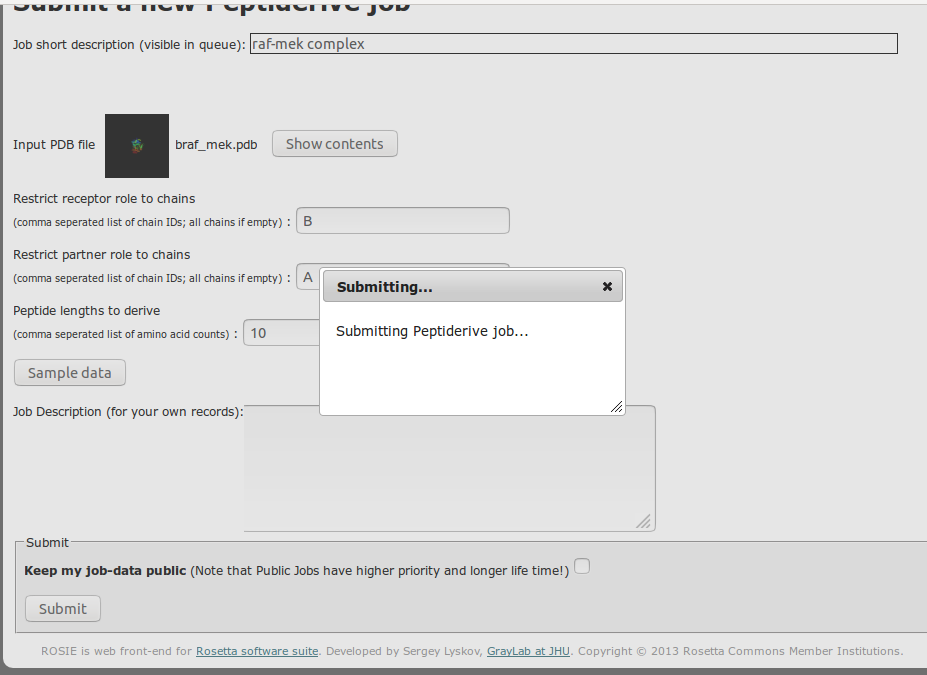927x675 pixels.
Task: Click the Job Description textarea resize grip
Action: tap(644, 521)
